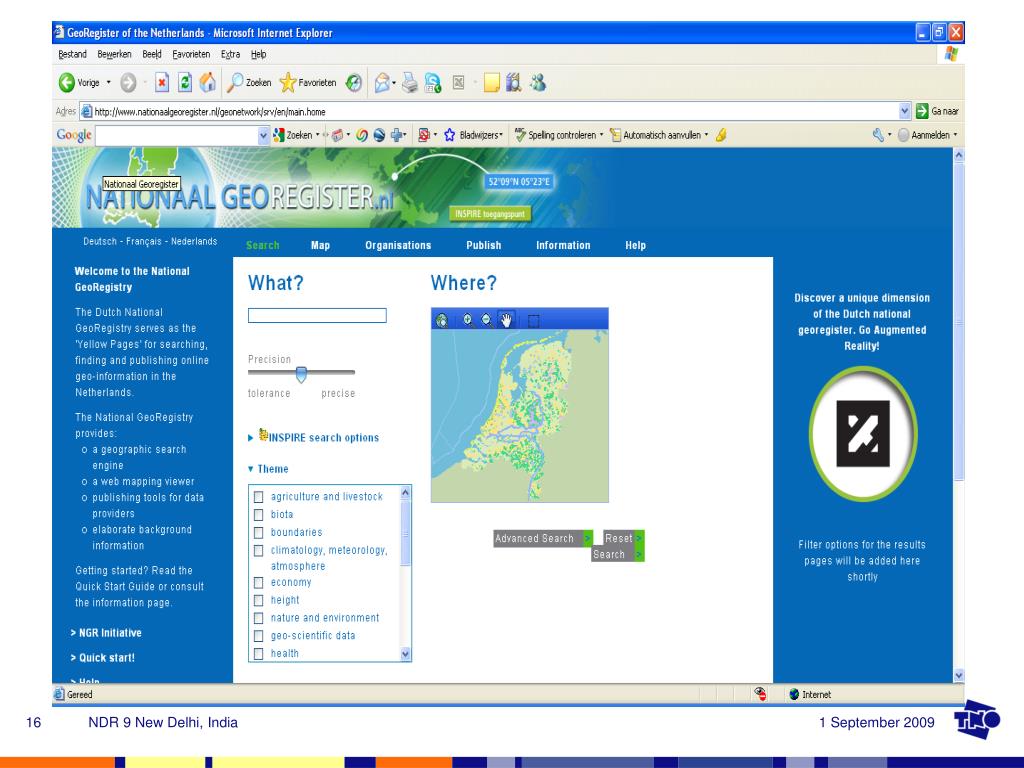Open the Beeld menu
Screen dimensions: 1024x768
[x=152, y=54]
